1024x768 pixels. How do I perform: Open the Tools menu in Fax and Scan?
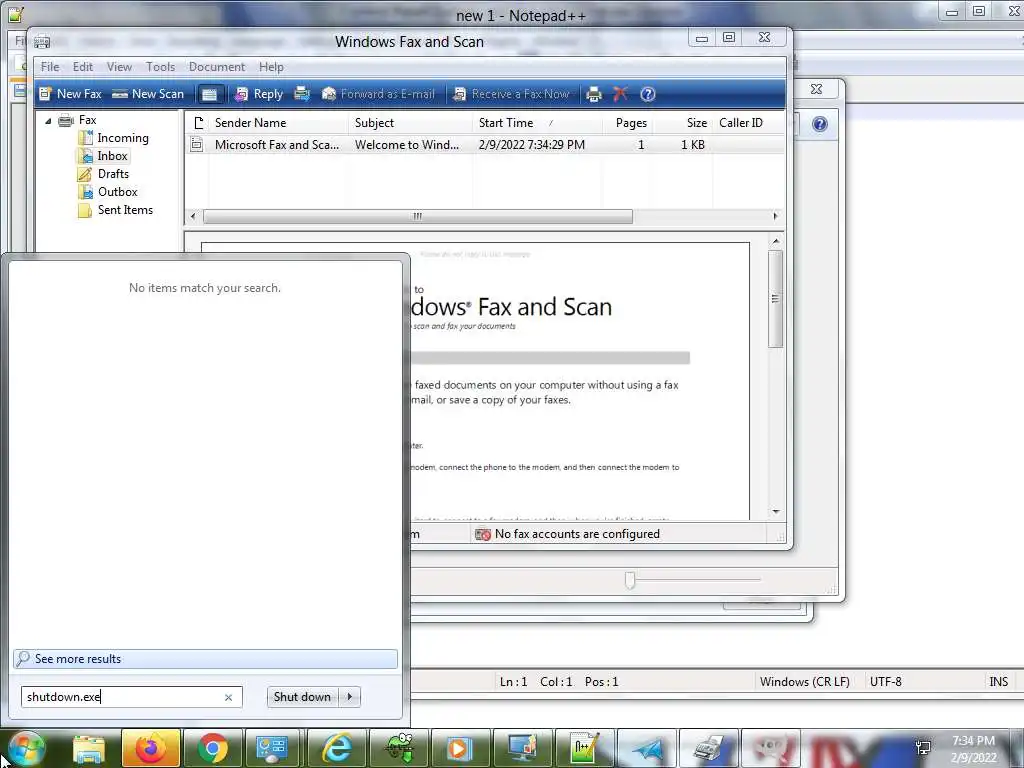click(160, 67)
